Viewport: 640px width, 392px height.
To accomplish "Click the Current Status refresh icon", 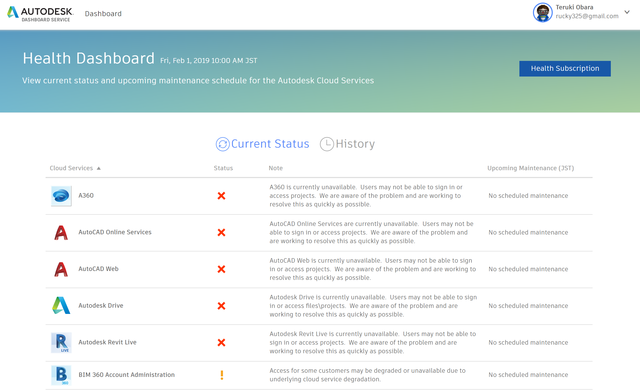I will (x=222, y=144).
